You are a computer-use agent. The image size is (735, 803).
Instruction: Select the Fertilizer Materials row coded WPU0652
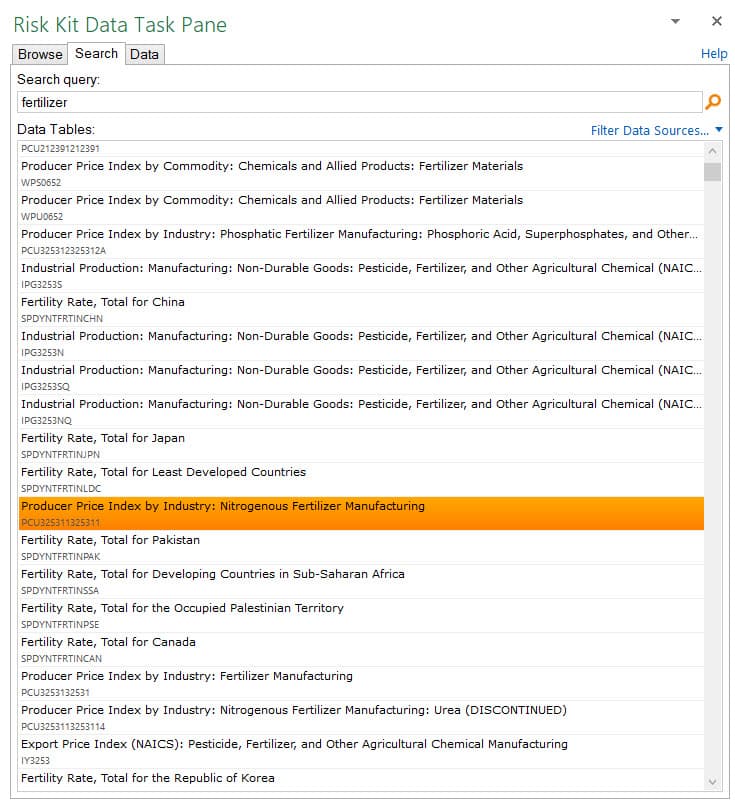pos(361,207)
